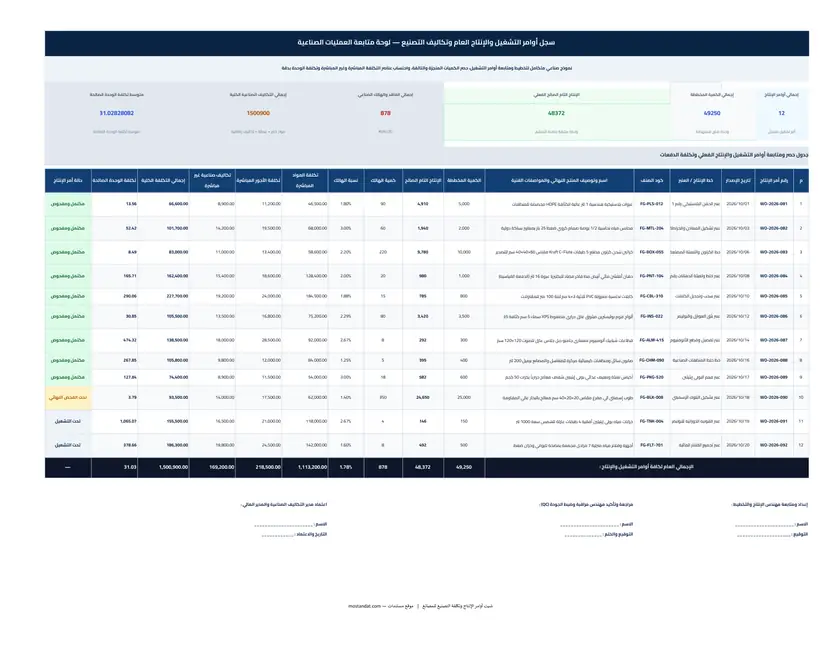Select work order cell WO-2026-010

tap(773, 398)
